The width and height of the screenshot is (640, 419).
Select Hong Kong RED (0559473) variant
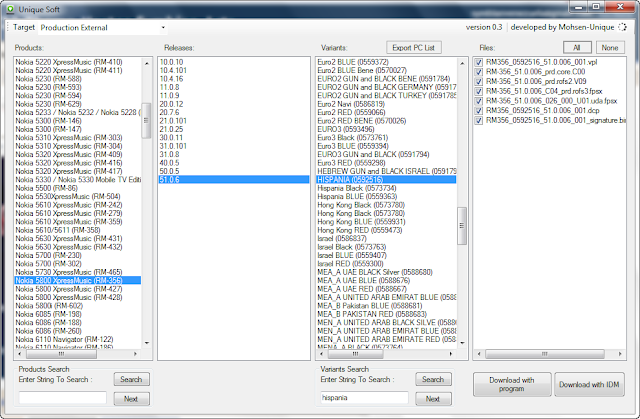[x=360, y=230]
